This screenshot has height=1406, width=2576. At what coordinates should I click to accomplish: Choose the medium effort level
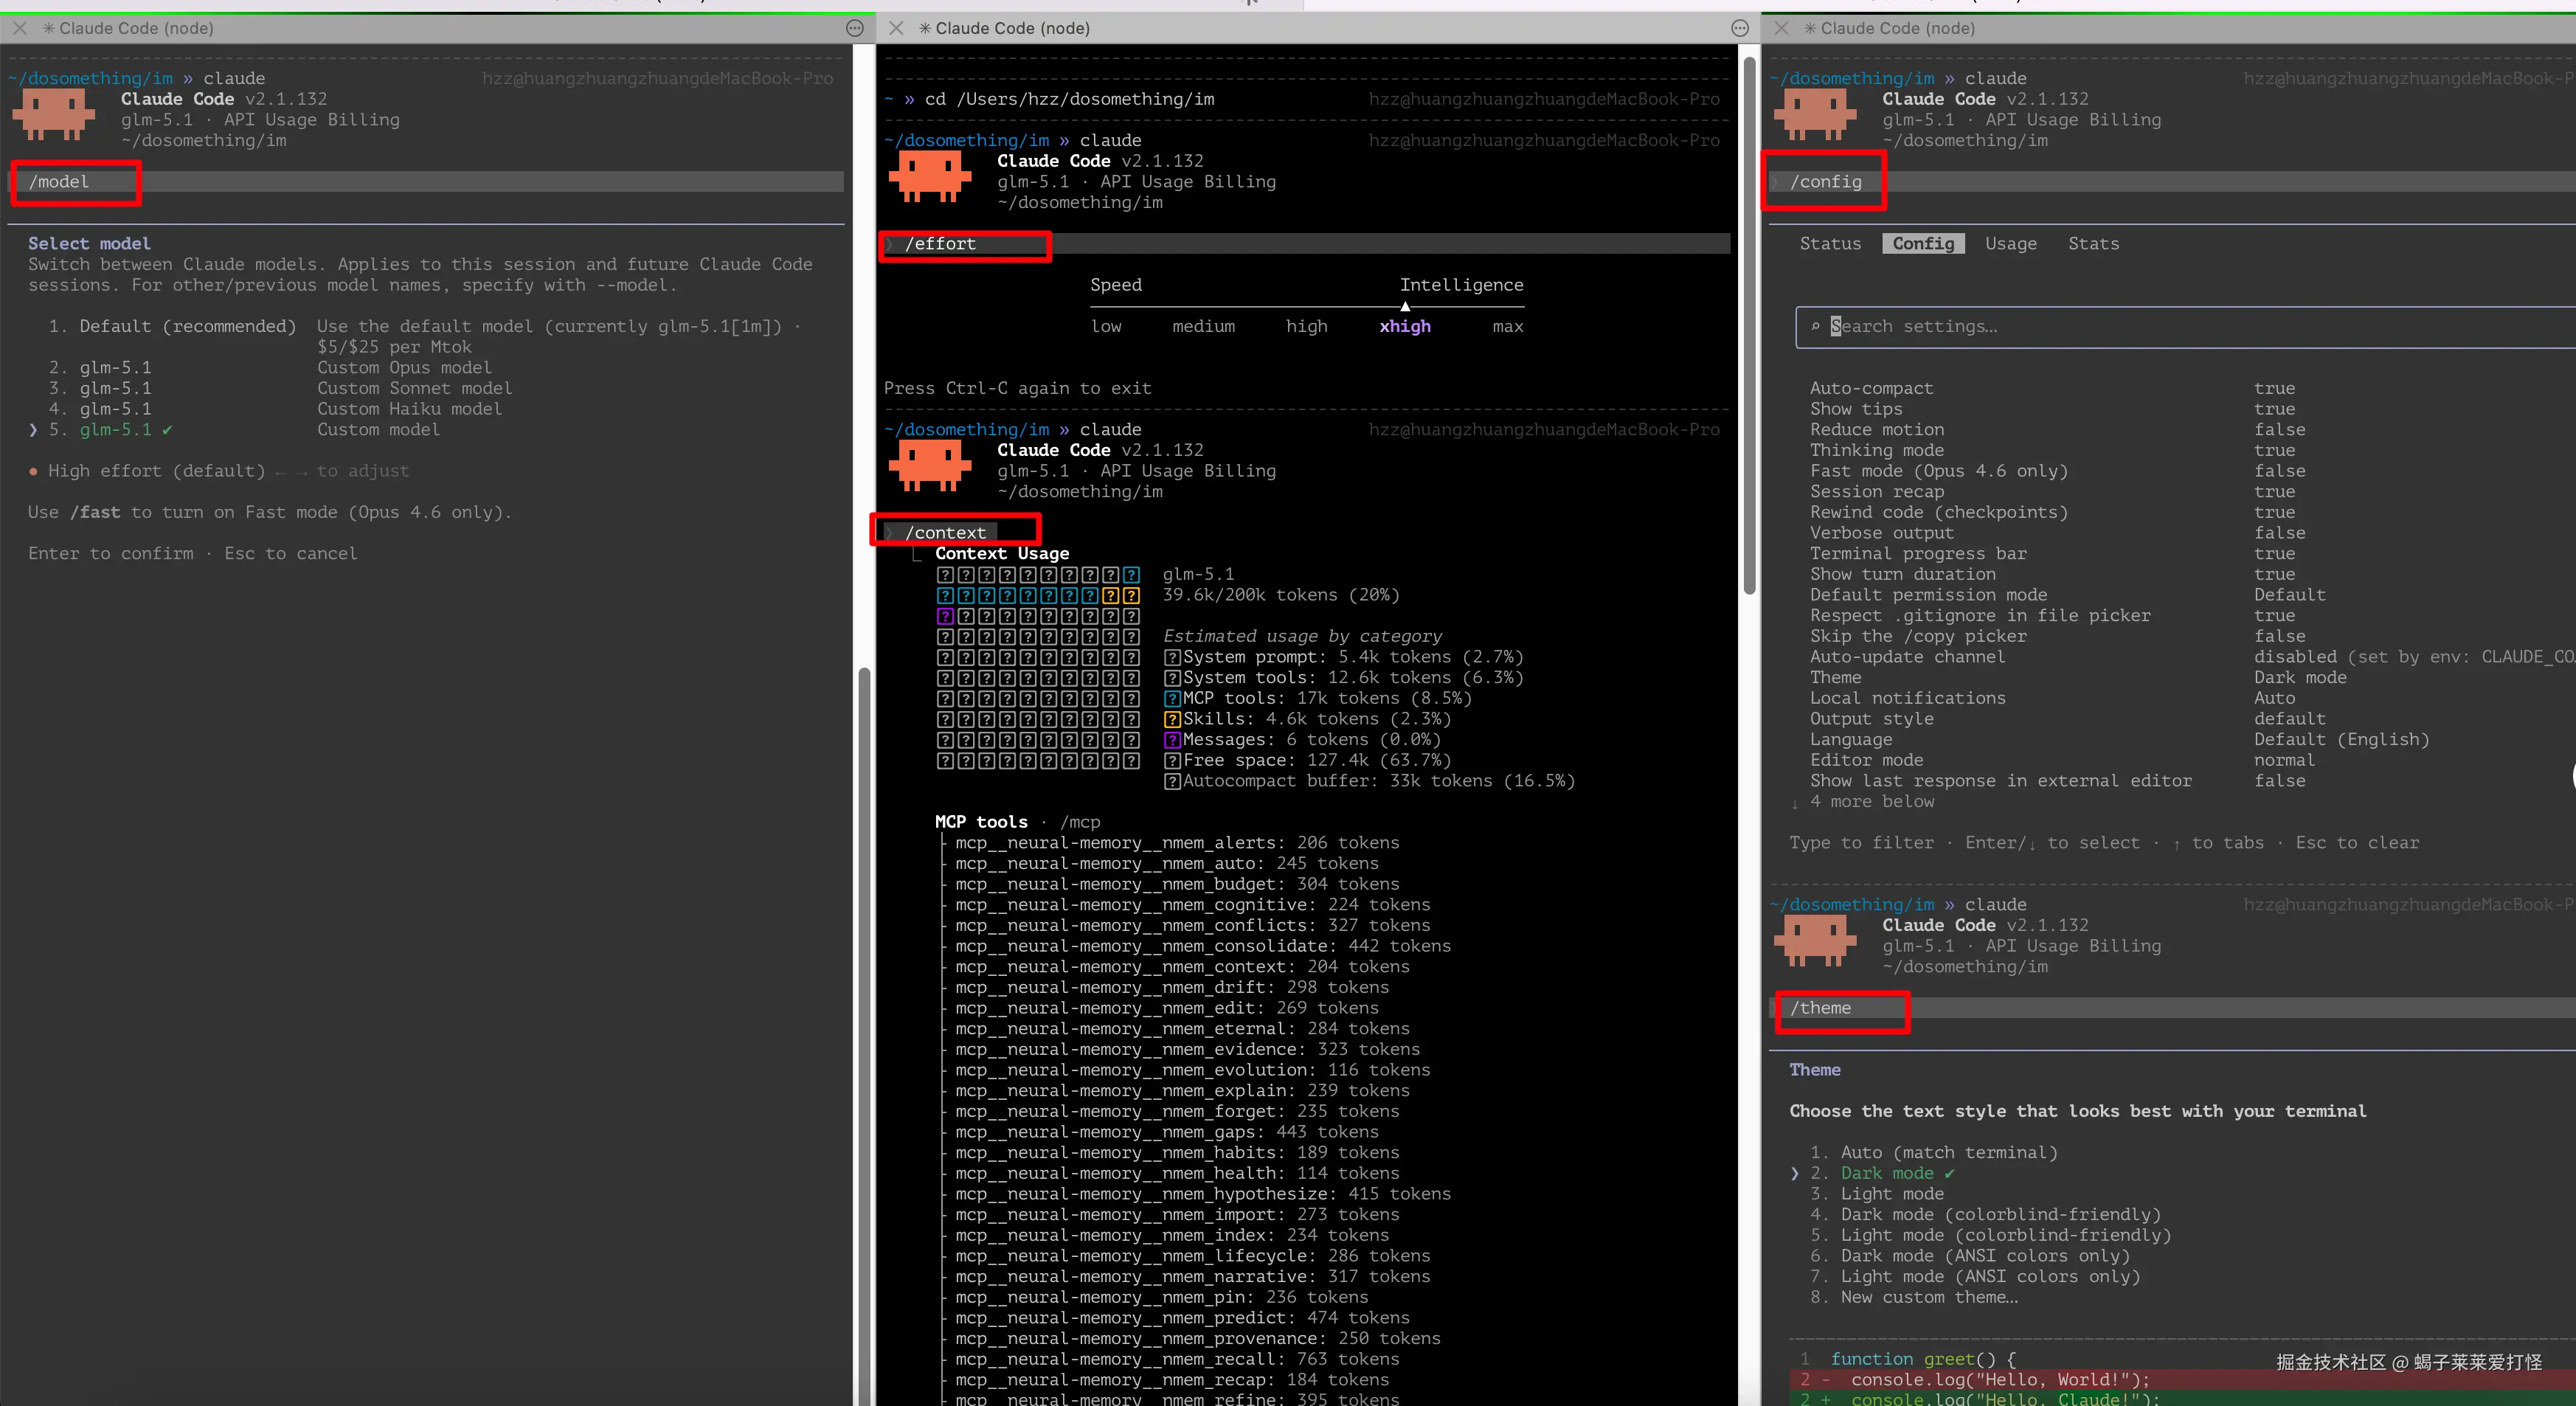1203,326
